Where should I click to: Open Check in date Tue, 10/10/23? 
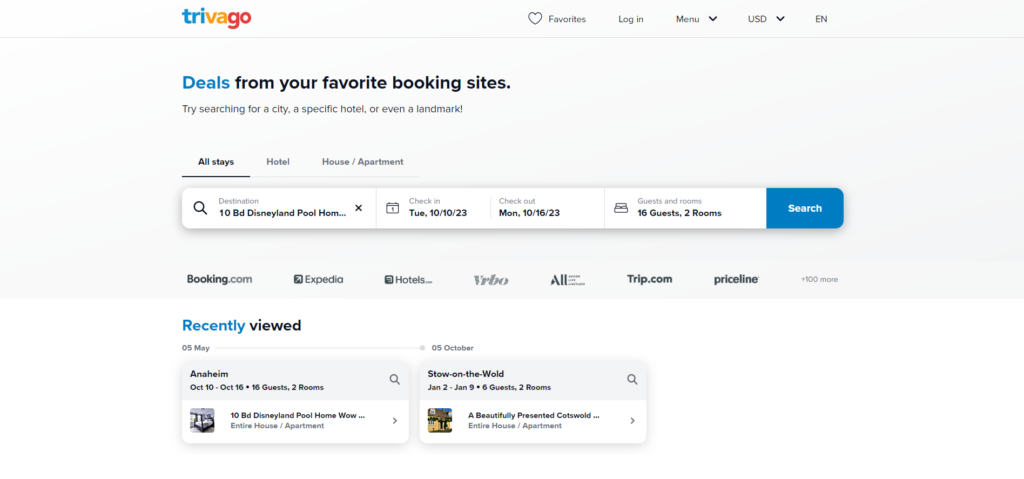(438, 208)
